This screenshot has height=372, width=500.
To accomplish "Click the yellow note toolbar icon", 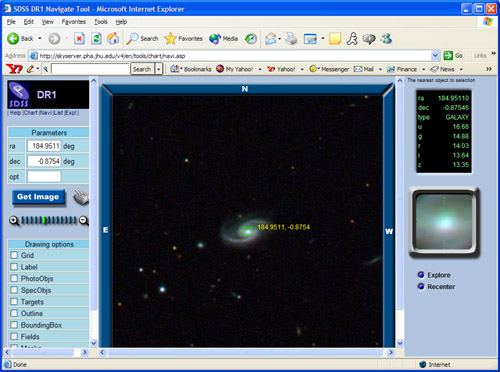I will point(335,39).
